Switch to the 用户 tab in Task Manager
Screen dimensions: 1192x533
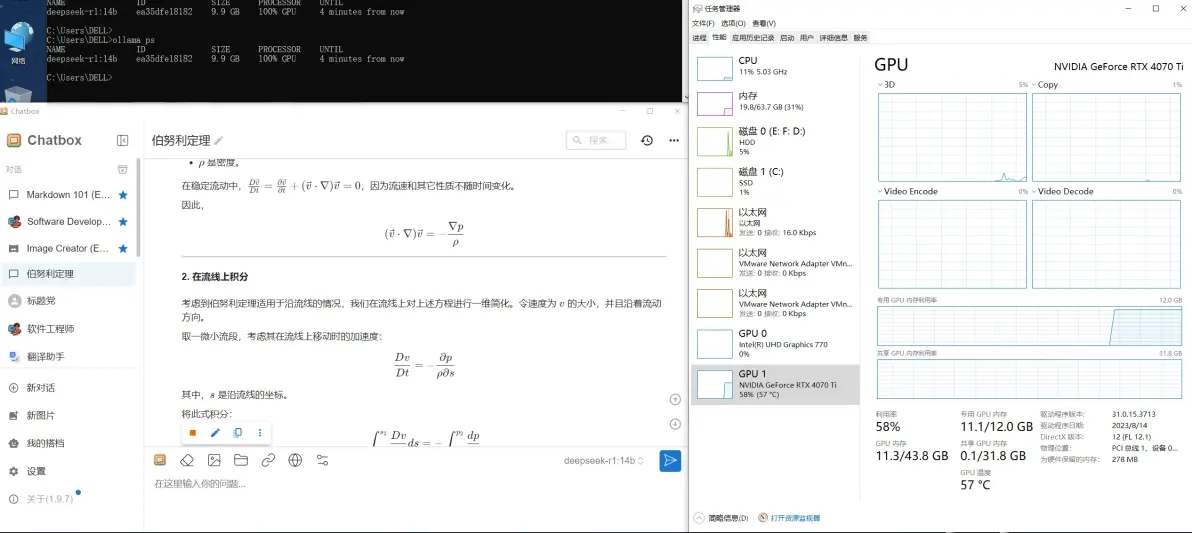807,37
